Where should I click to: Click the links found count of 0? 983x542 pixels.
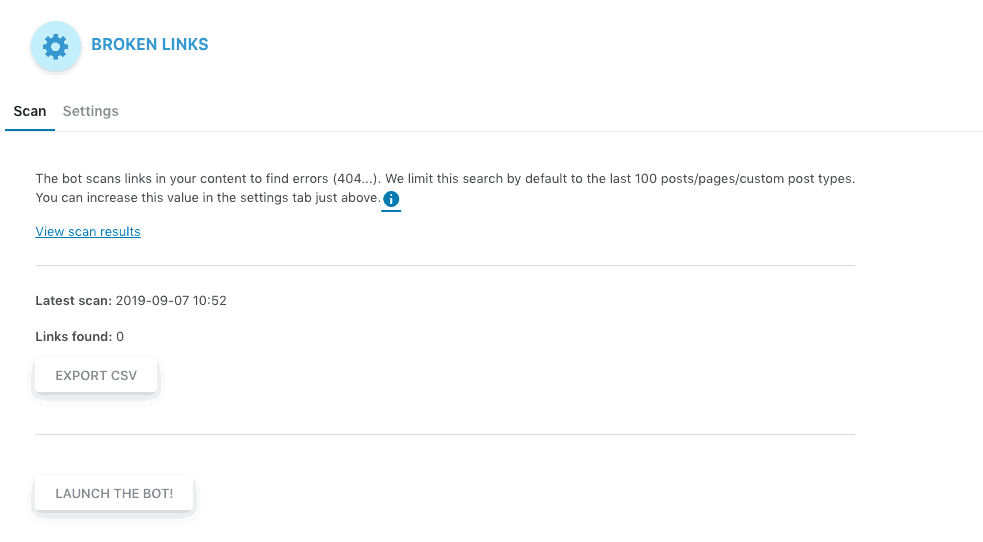point(120,337)
